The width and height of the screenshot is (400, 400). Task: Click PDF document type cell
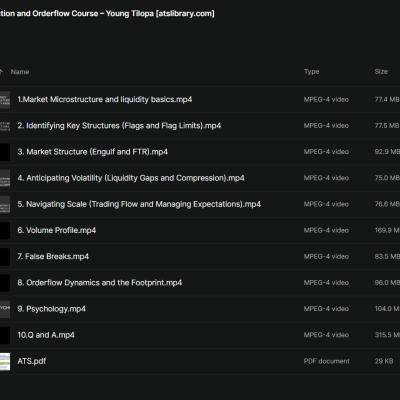tap(326, 361)
